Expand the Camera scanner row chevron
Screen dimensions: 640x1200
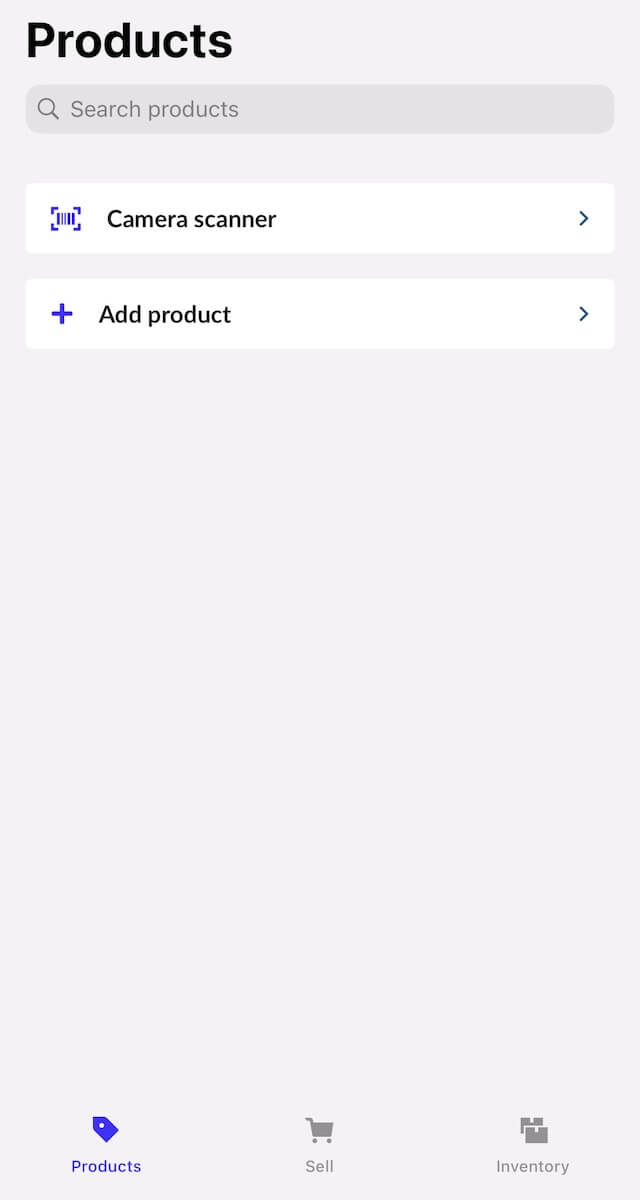[x=583, y=218]
